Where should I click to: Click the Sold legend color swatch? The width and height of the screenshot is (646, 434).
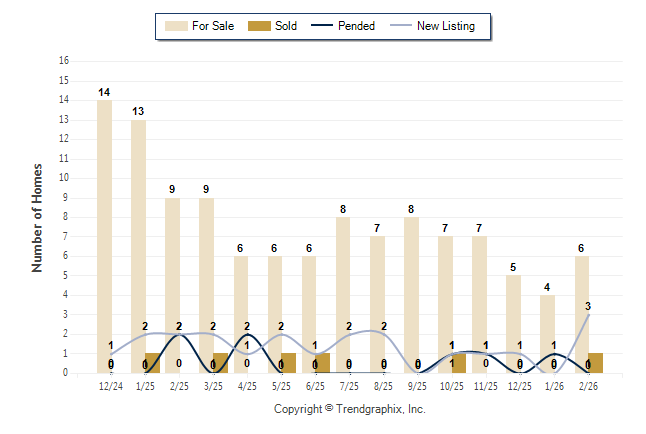[257, 26]
